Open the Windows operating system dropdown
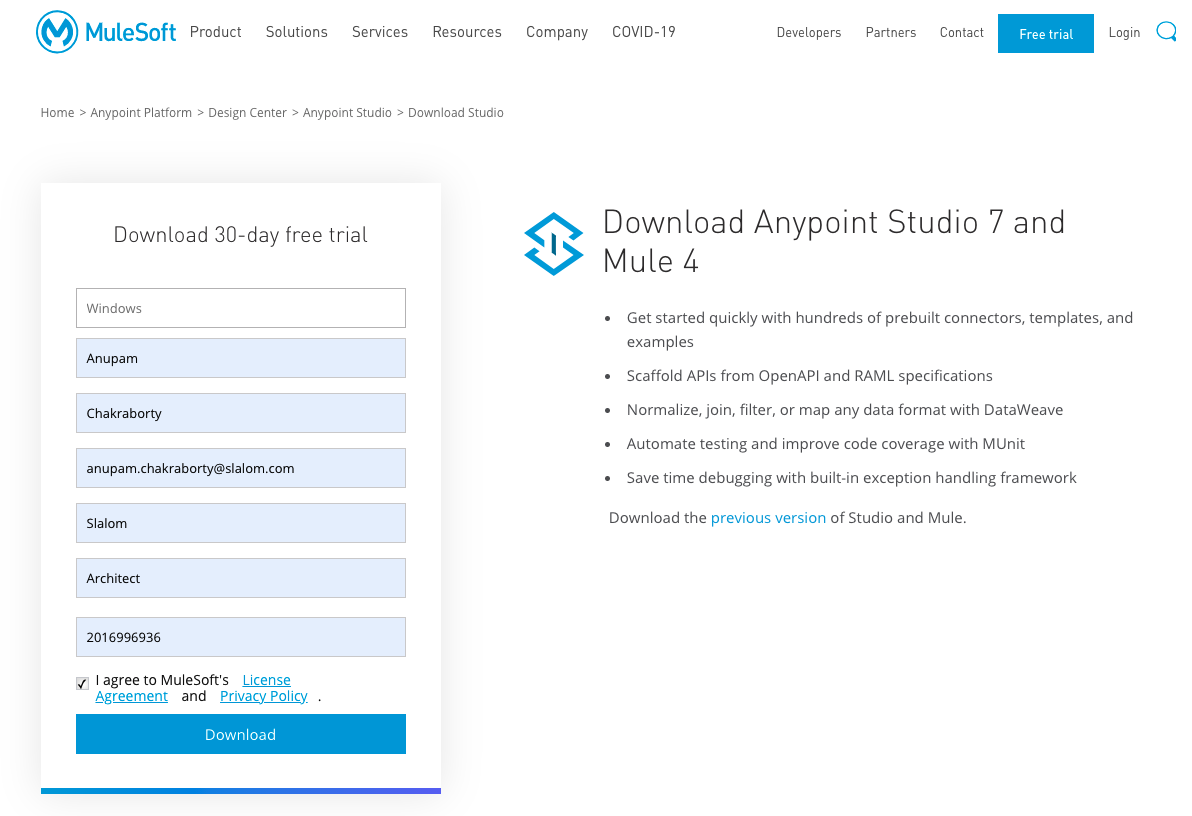Image resolution: width=1192 pixels, height=816 pixels. click(240, 308)
